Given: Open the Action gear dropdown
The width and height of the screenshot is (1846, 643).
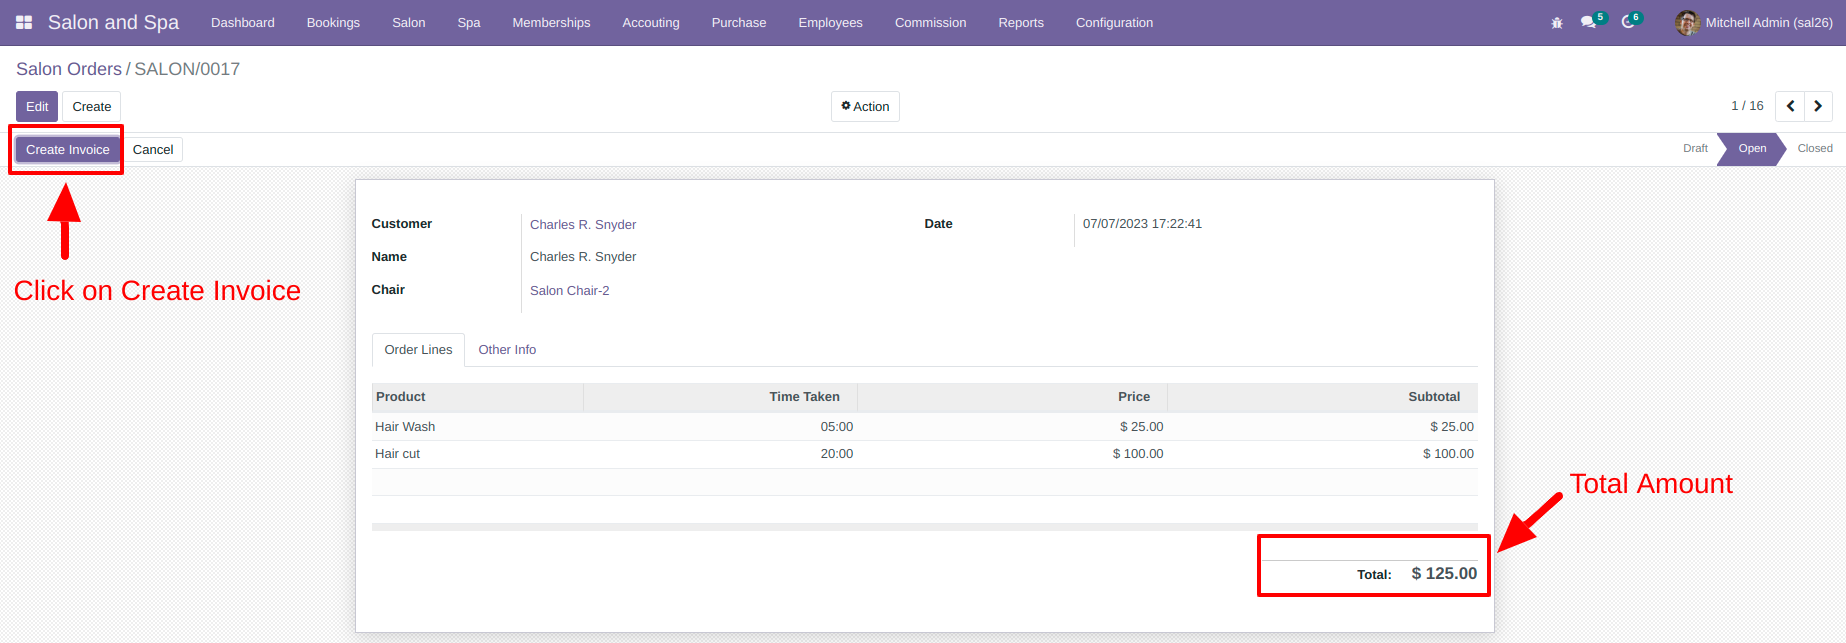Looking at the screenshot, I should point(865,106).
